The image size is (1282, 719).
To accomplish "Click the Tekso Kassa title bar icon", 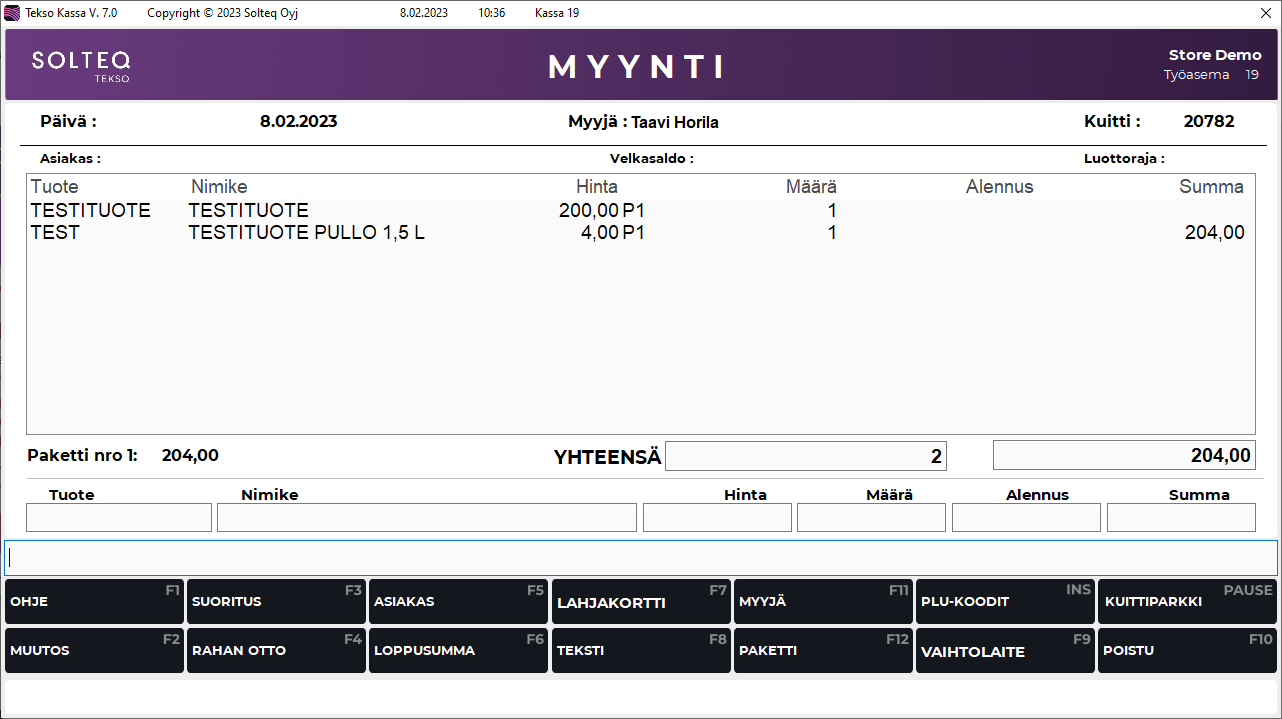I will click(12, 13).
